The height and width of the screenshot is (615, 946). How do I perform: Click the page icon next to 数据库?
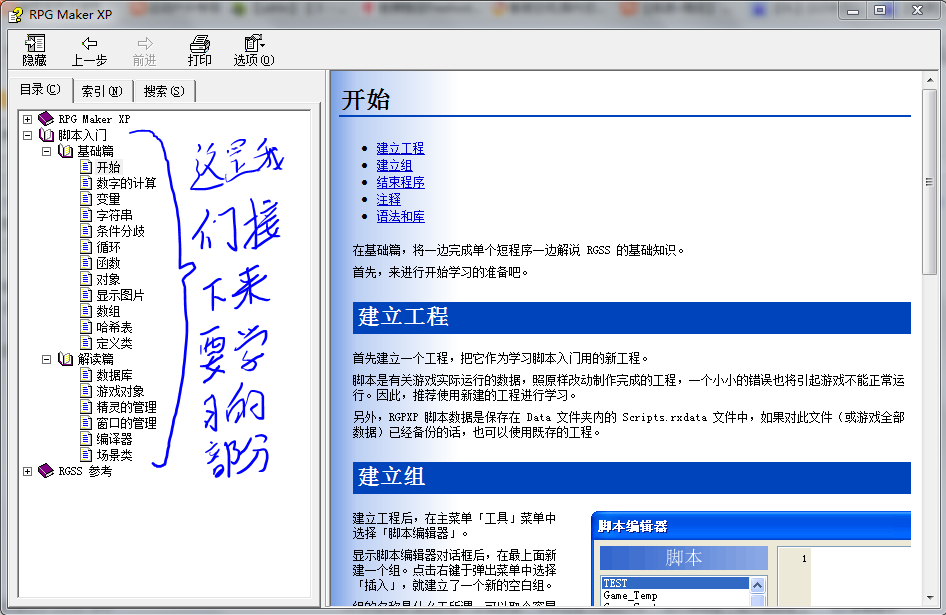pyautogui.click(x=86, y=375)
